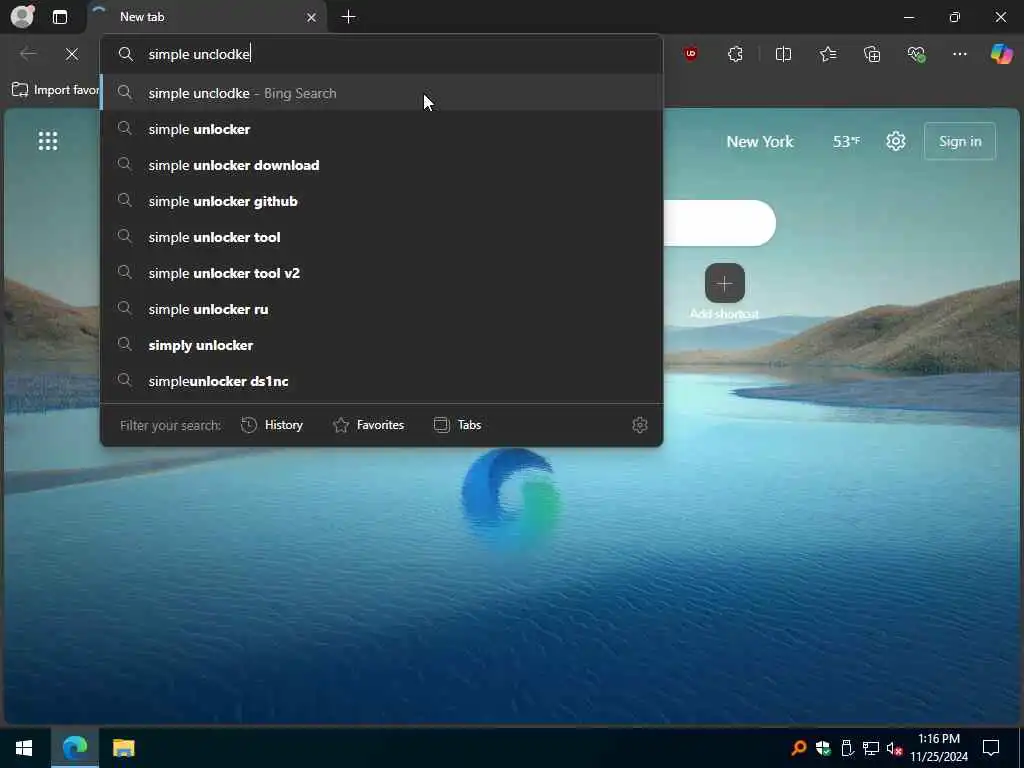The image size is (1024, 768).
Task: Filter search by History
Action: pyautogui.click(x=272, y=425)
